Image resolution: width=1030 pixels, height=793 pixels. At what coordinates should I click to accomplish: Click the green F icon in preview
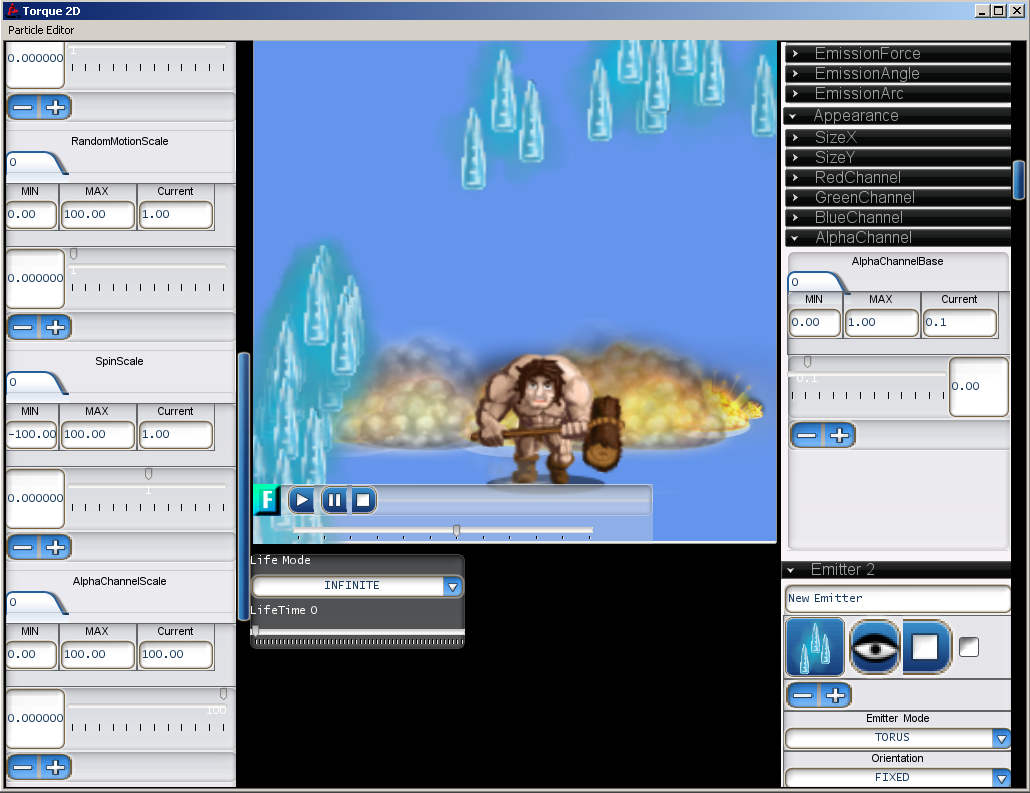(267, 501)
